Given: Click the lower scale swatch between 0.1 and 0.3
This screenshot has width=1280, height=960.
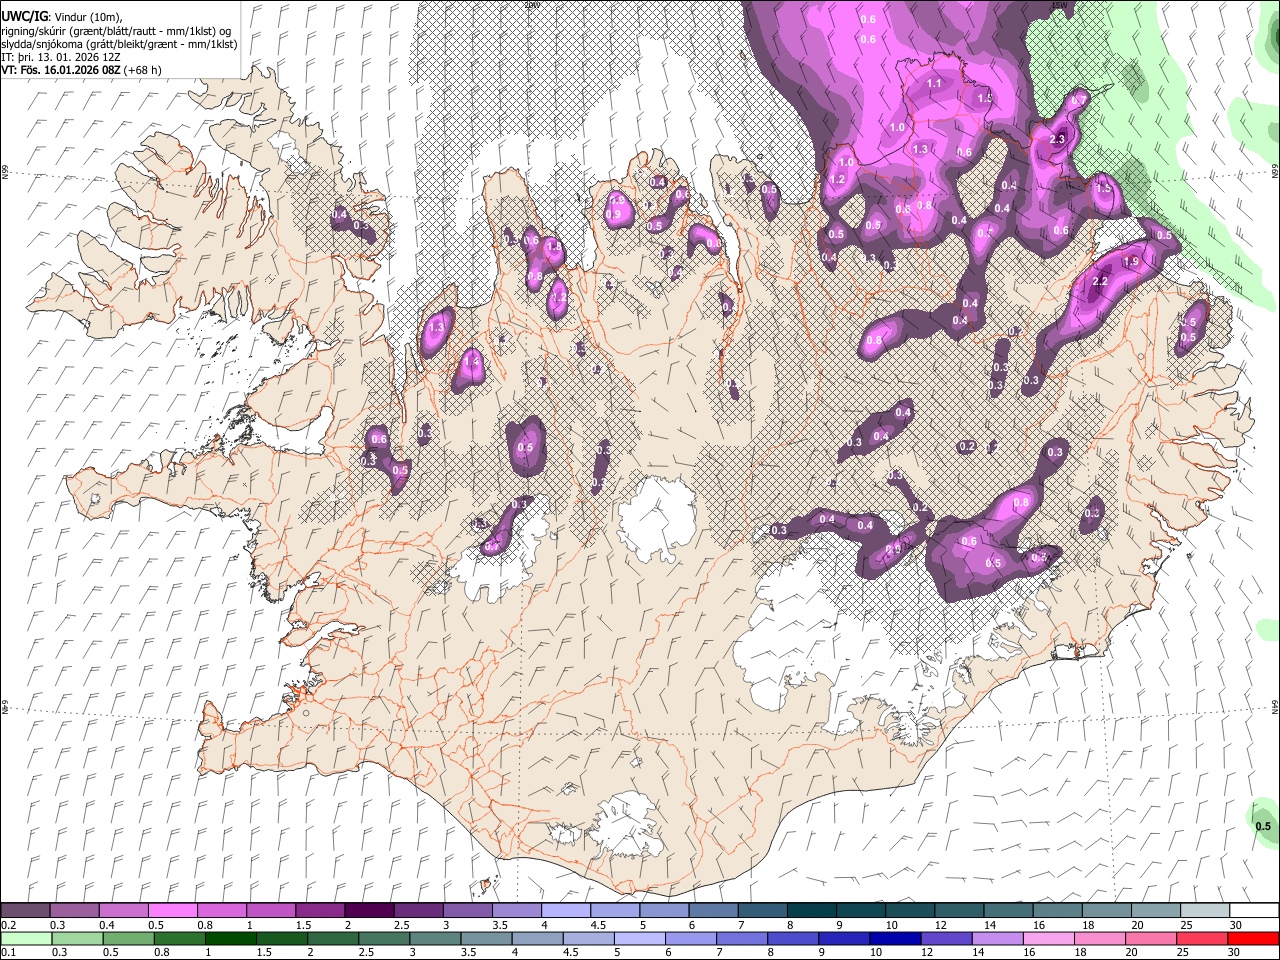Looking at the screenshot, I should [25, 939].
